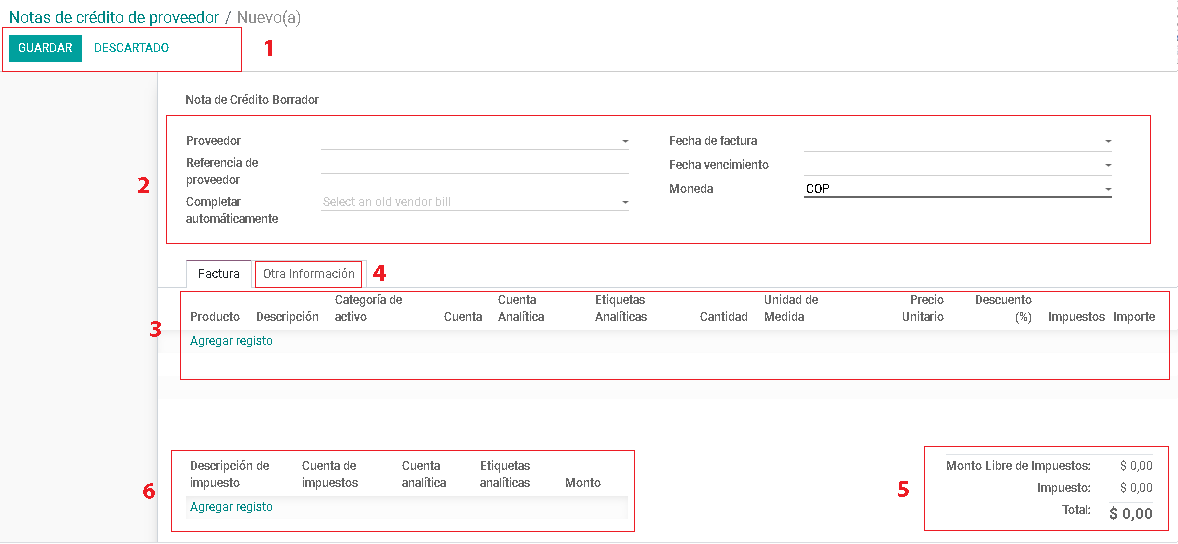Click the Cuenta column header in invoice lines
Viewport: 1178px width, 544px height.
pyautogui.click(x=463, y=317)
